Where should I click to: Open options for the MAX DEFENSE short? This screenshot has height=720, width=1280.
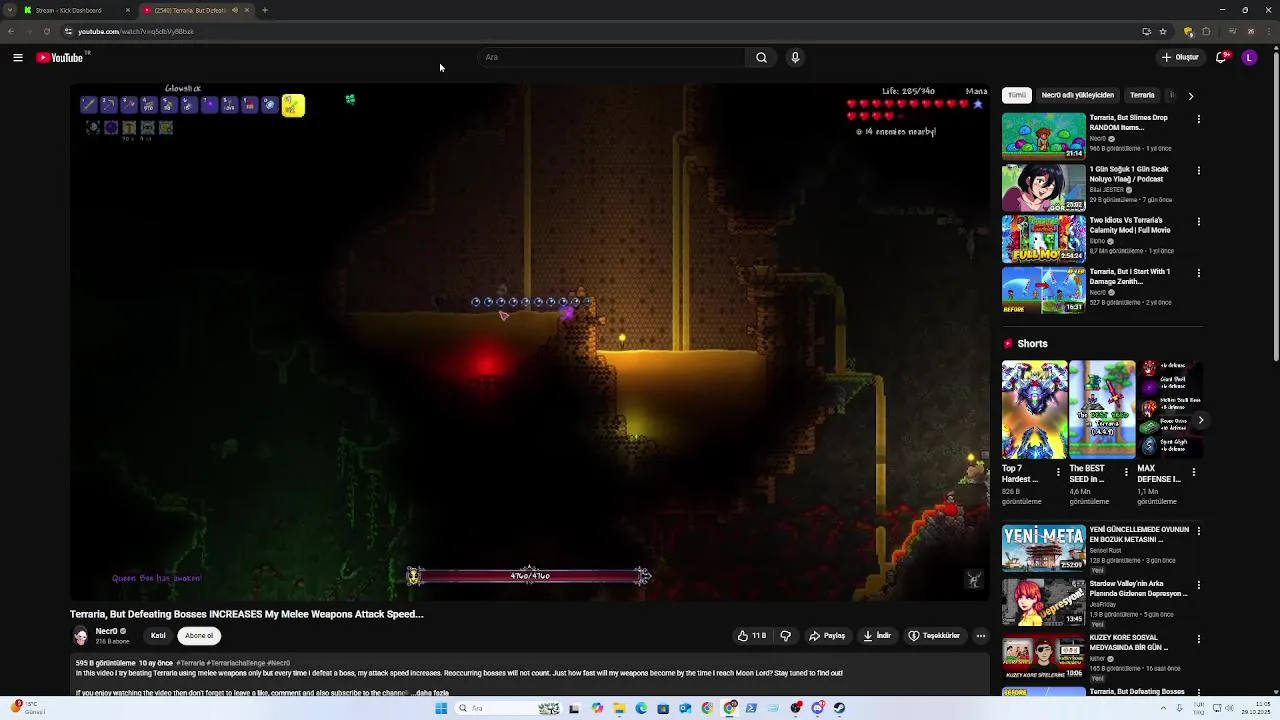pos(1193,472)
